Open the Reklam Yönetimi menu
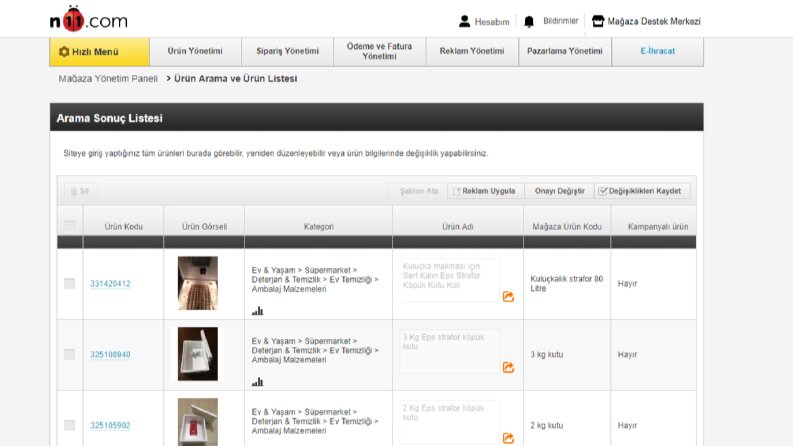The image size is (793, 446). click(472, 52)
